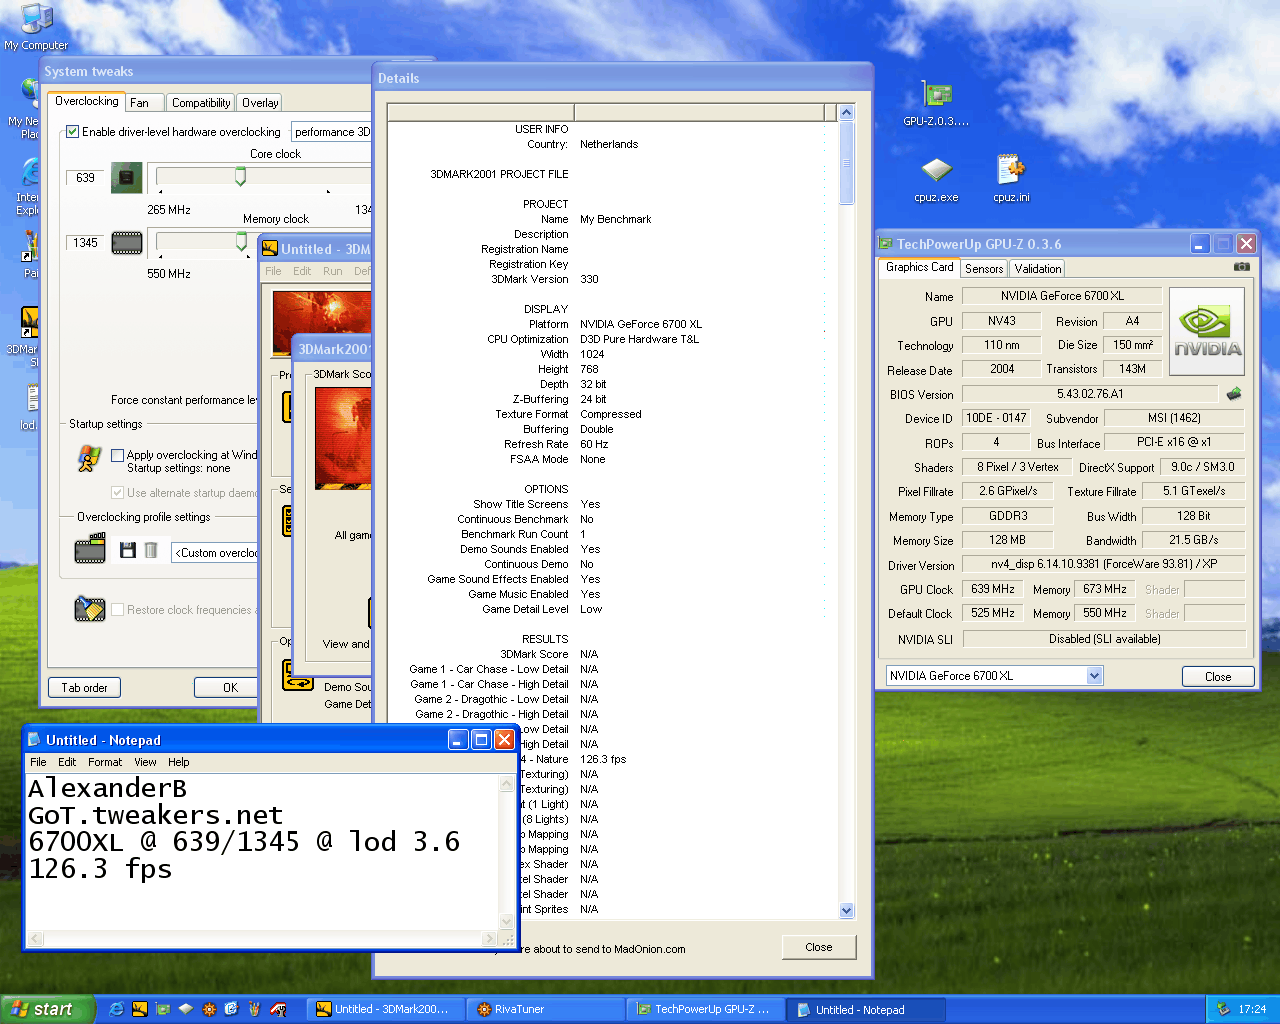Click the GPU-Z screenshot camera icon
The height and width of the screenshot is (1024, 1280).
tap(1241, 267)
